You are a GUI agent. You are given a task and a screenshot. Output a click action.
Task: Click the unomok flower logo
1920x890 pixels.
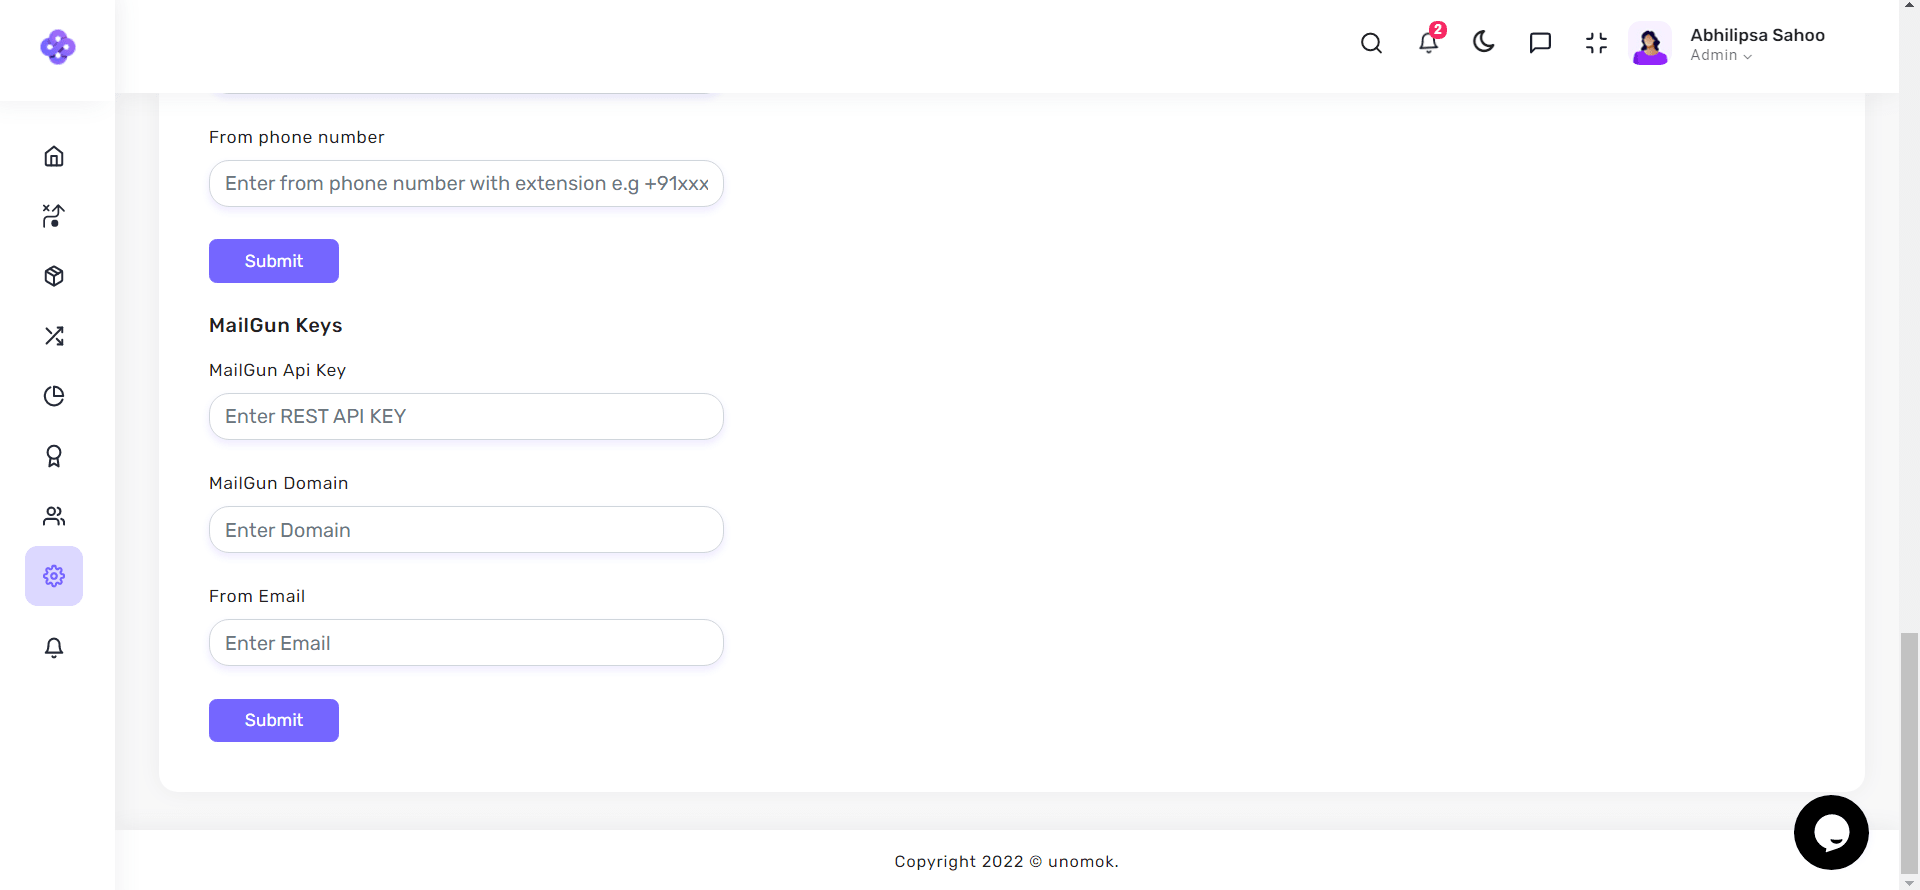point(58,47)
